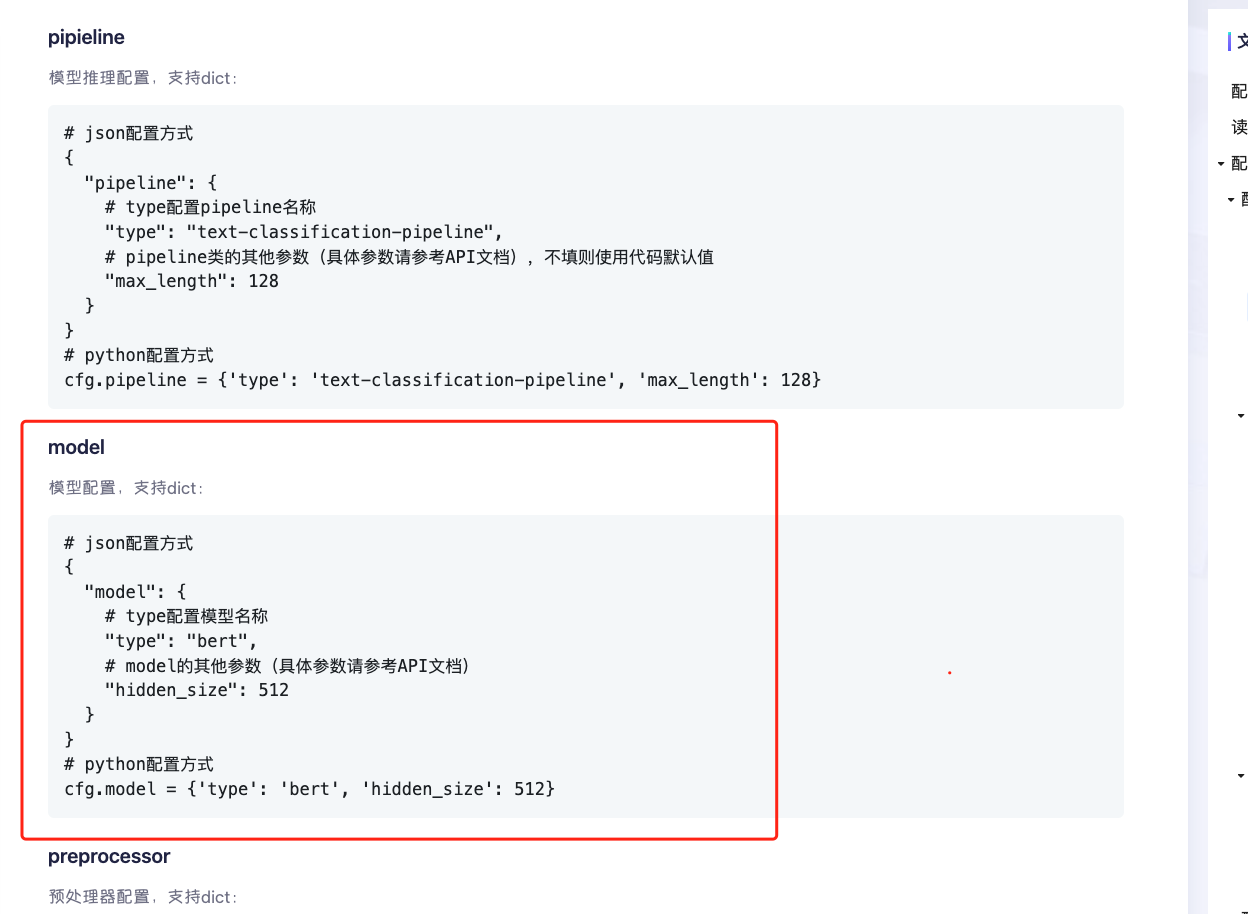Click the "pipieline" section heading

pos(86,38)
